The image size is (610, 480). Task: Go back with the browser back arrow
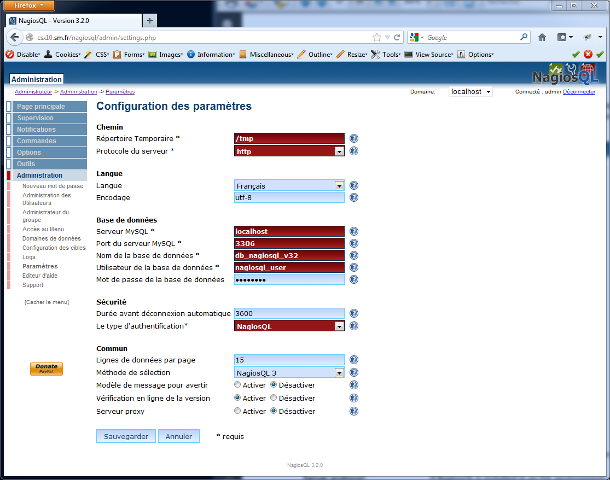(x=14, y=37)
